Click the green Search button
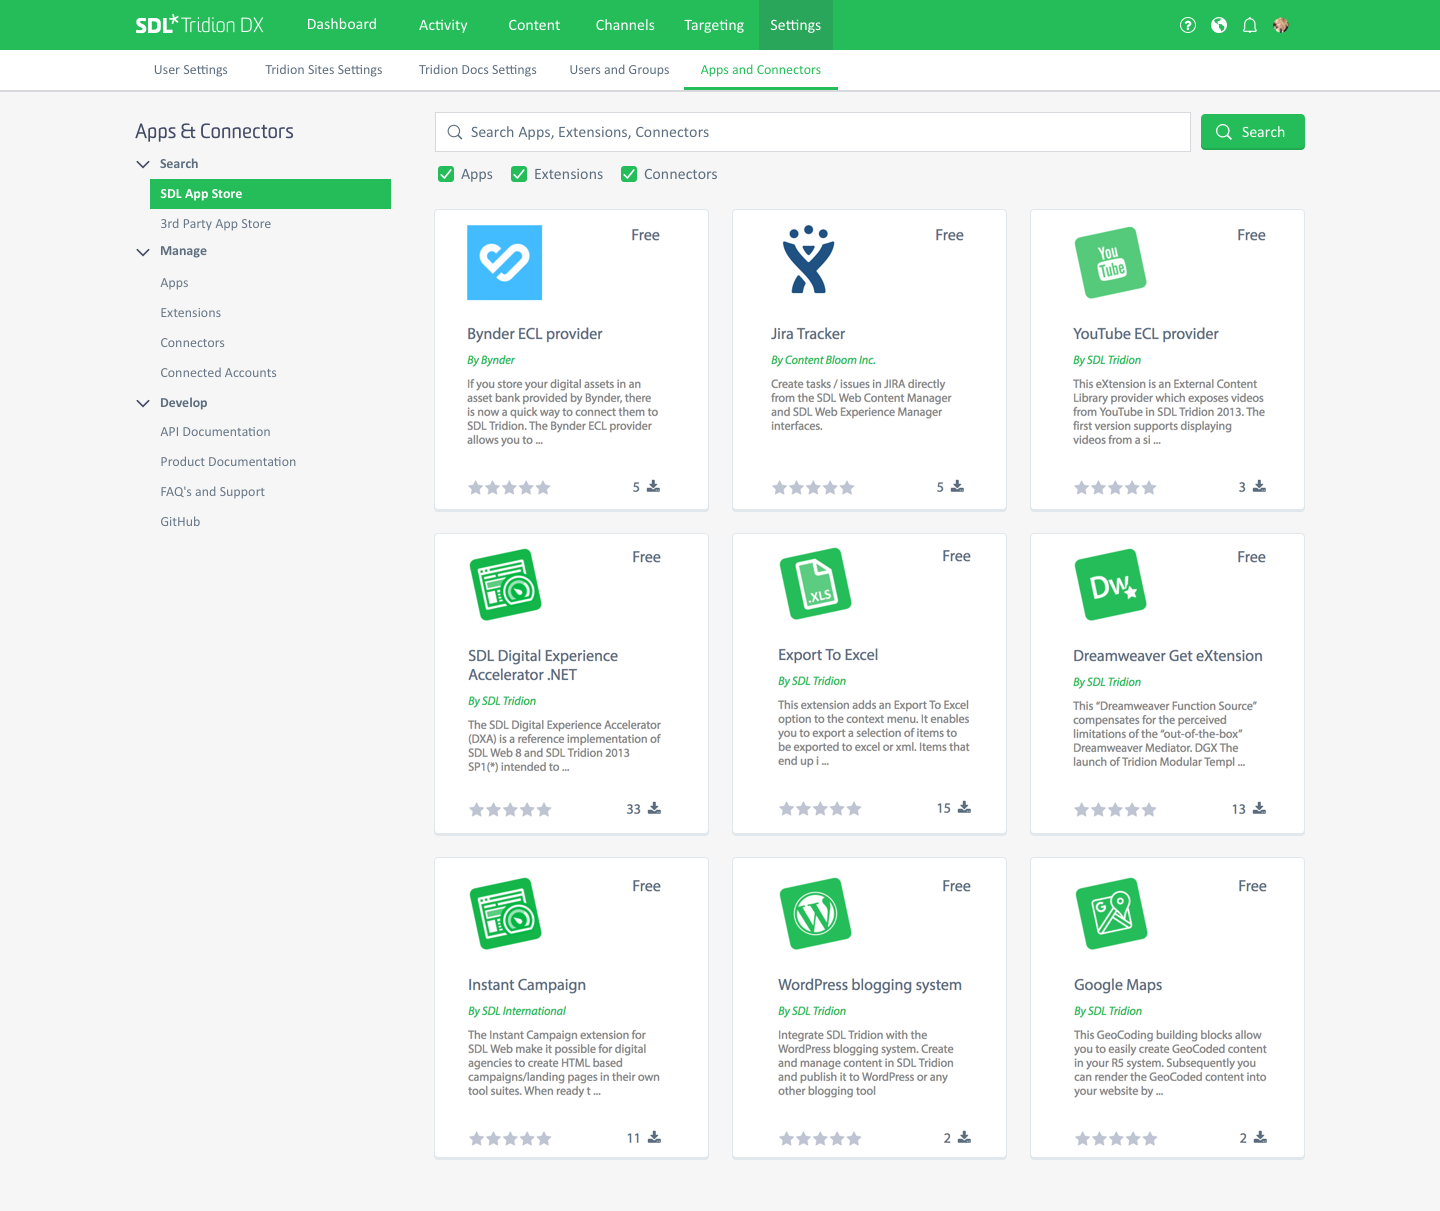 pos(1252,132)
